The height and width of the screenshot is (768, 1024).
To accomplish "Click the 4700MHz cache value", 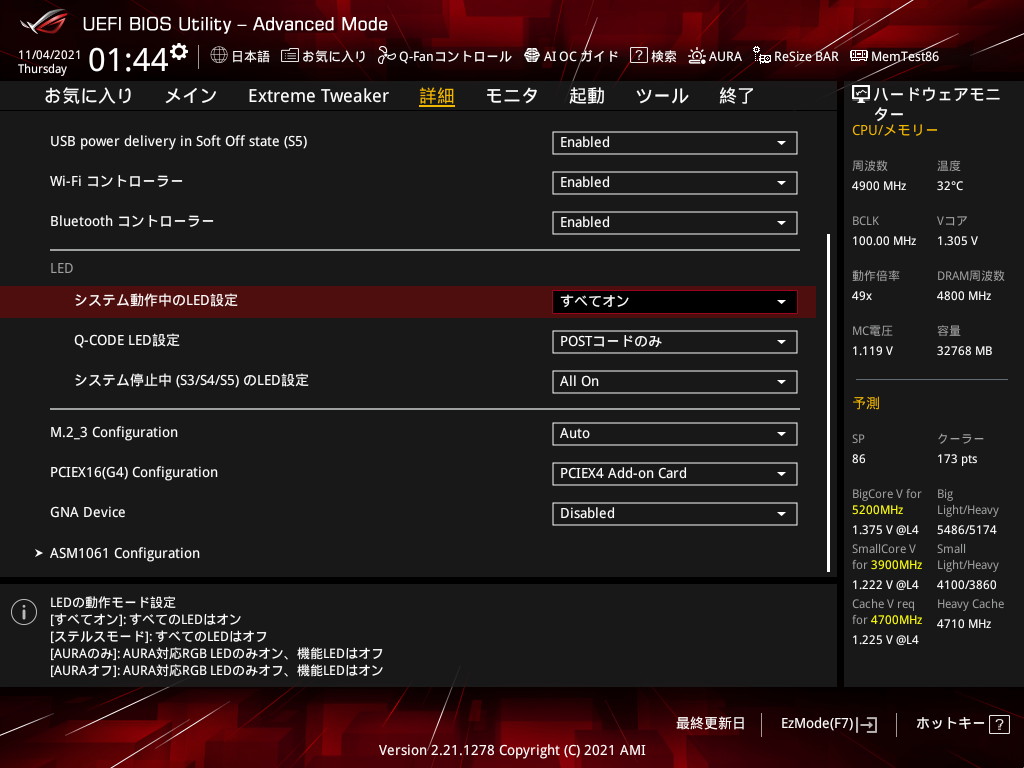I will 896,620.
